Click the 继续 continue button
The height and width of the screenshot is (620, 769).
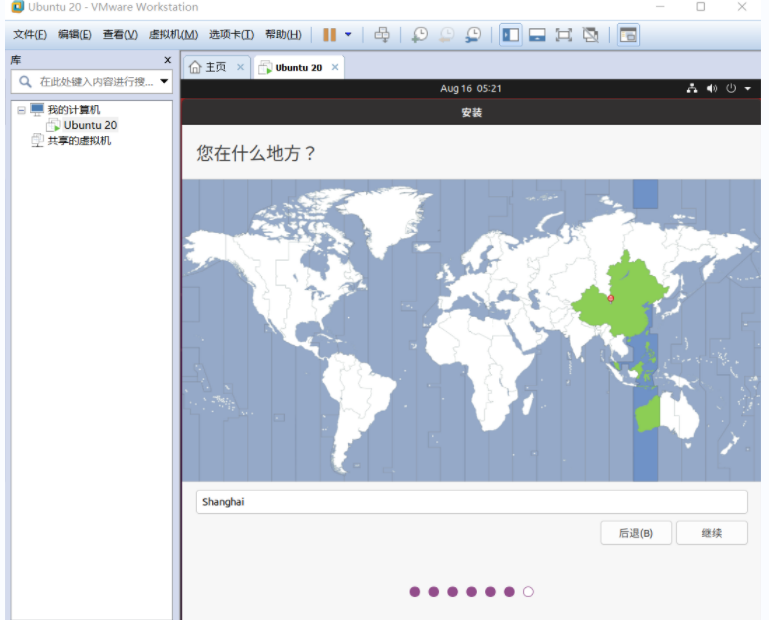click(x=712, y=533)
